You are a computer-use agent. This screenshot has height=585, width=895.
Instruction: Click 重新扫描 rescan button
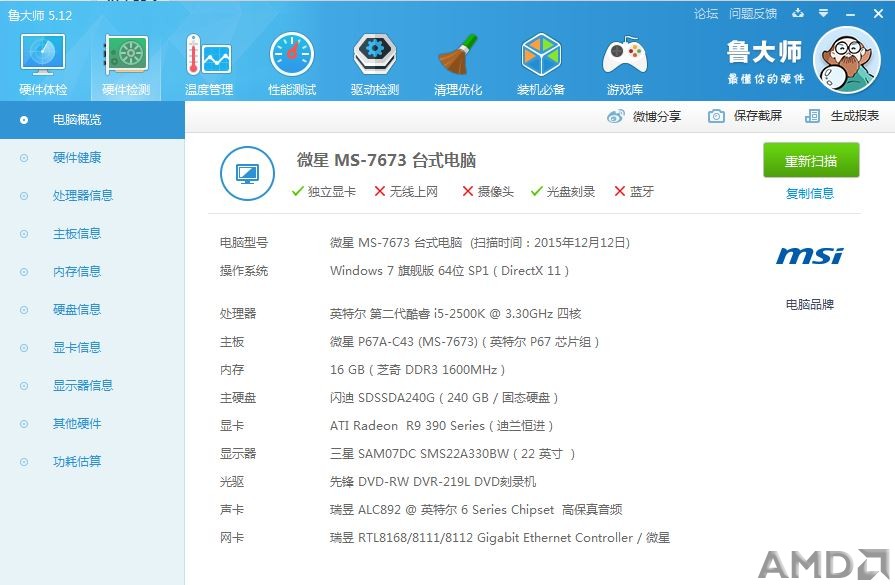[811, 160]
